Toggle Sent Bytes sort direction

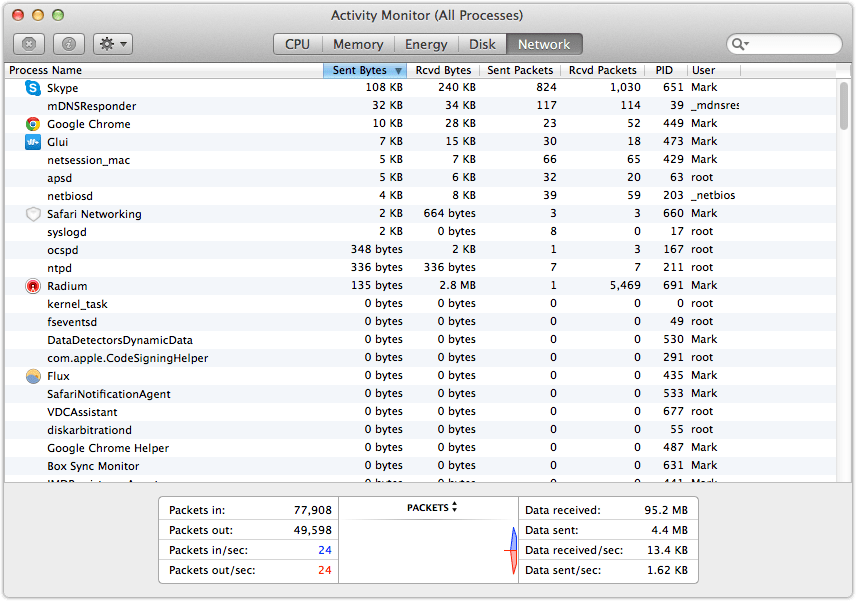[365, 70]
